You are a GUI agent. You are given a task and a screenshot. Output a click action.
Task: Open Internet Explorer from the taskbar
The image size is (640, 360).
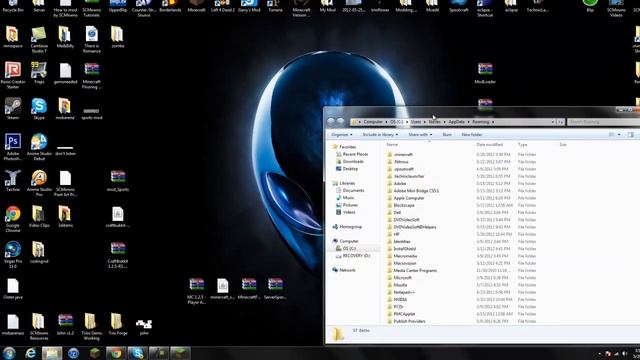[31, 353]
